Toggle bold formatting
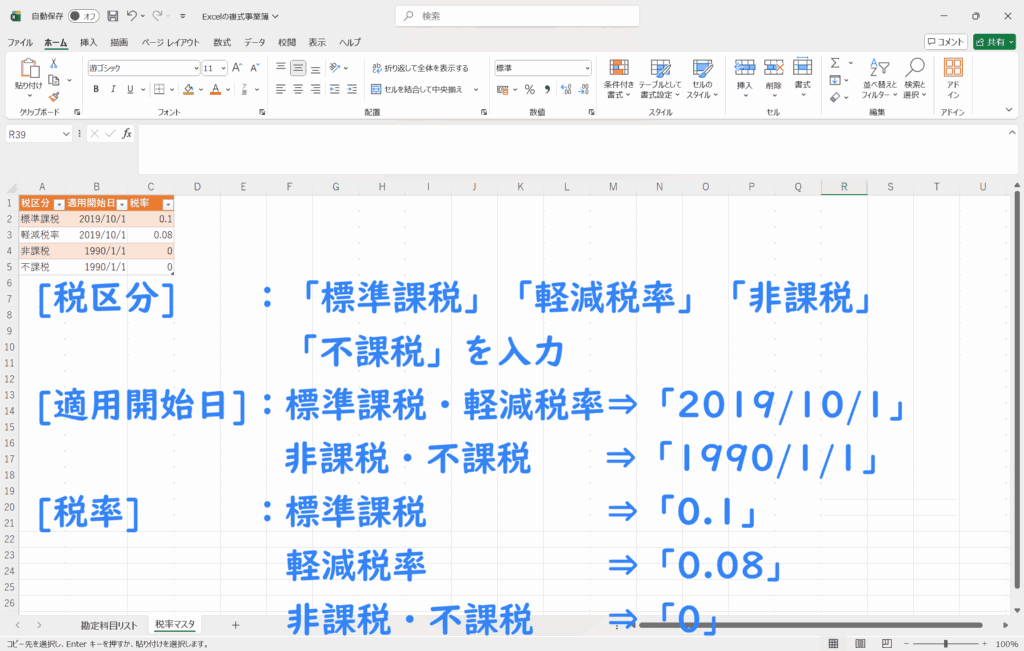 (96, 89)
